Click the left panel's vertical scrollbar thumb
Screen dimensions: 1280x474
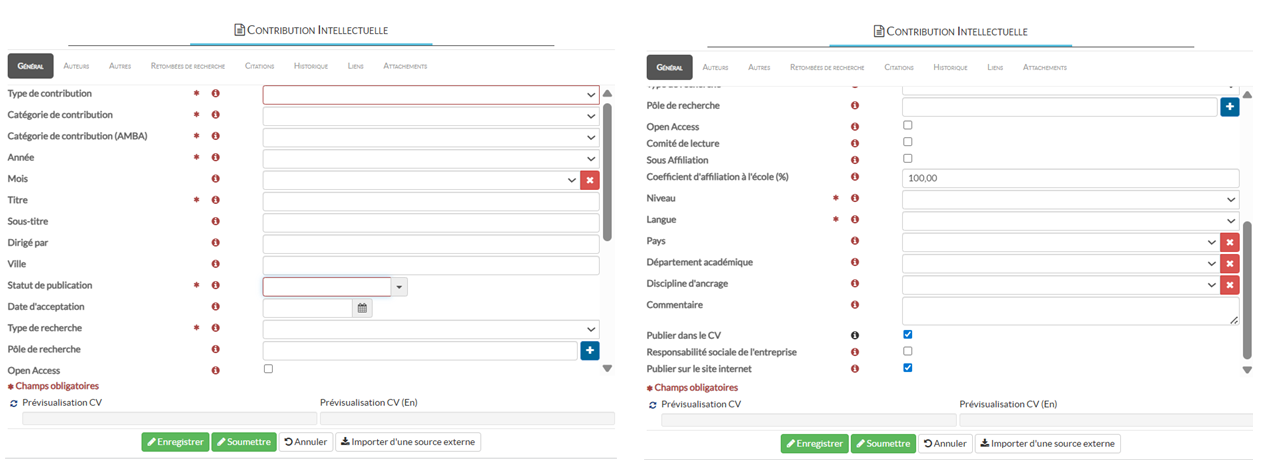pos(606,170)
